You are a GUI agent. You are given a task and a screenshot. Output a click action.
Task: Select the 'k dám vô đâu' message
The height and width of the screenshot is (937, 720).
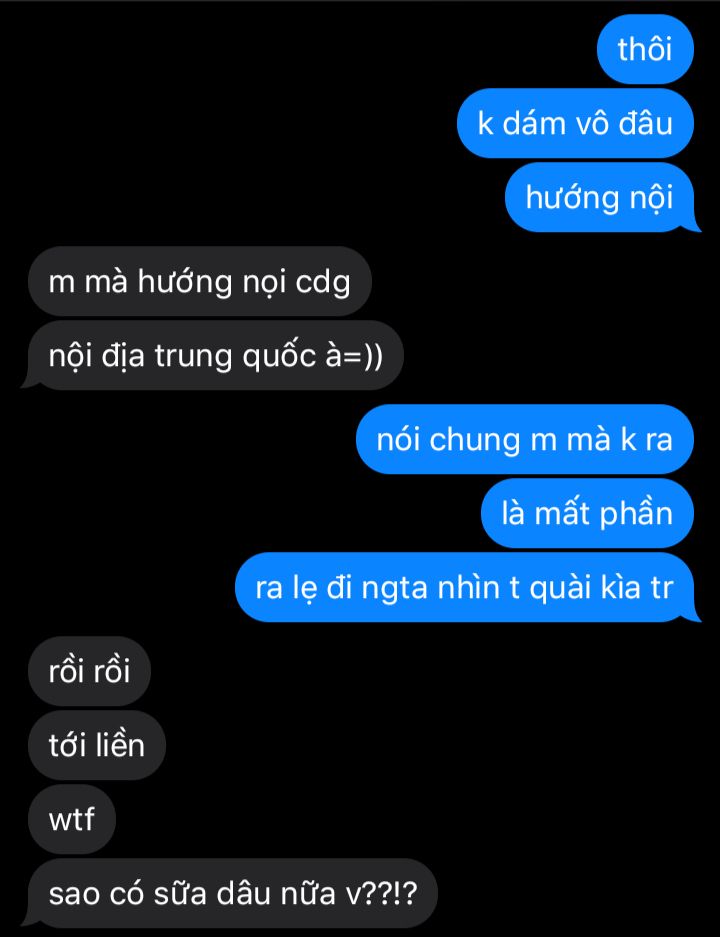point(575,123)
